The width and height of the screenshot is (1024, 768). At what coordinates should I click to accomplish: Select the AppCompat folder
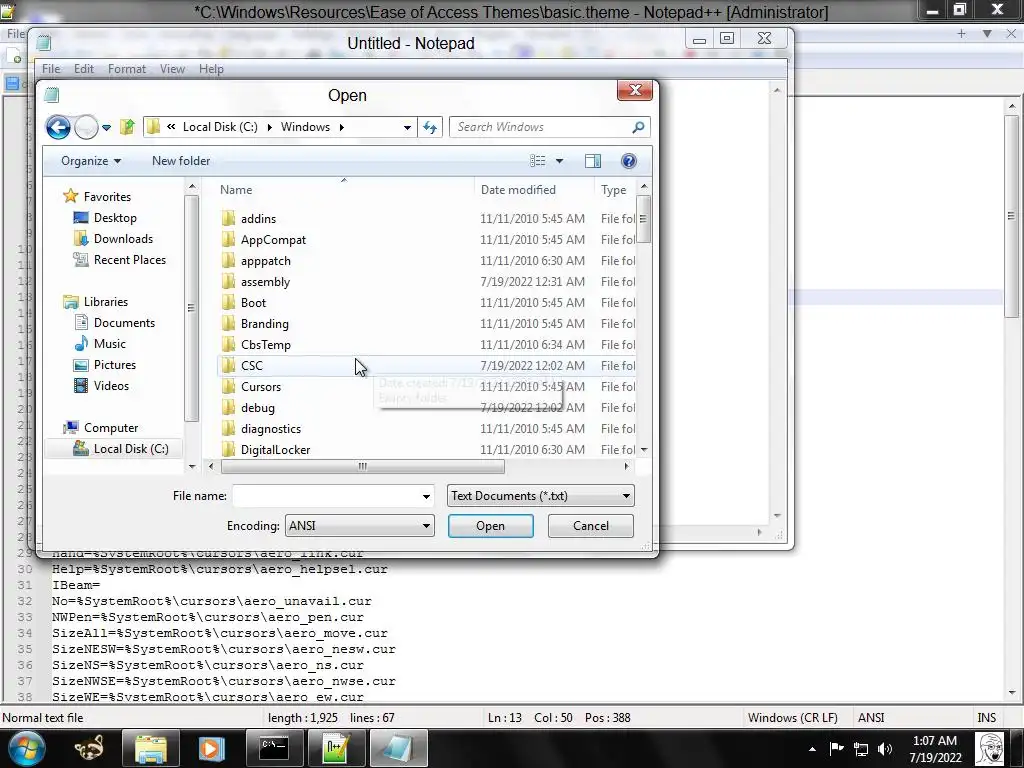pos(273,240)
